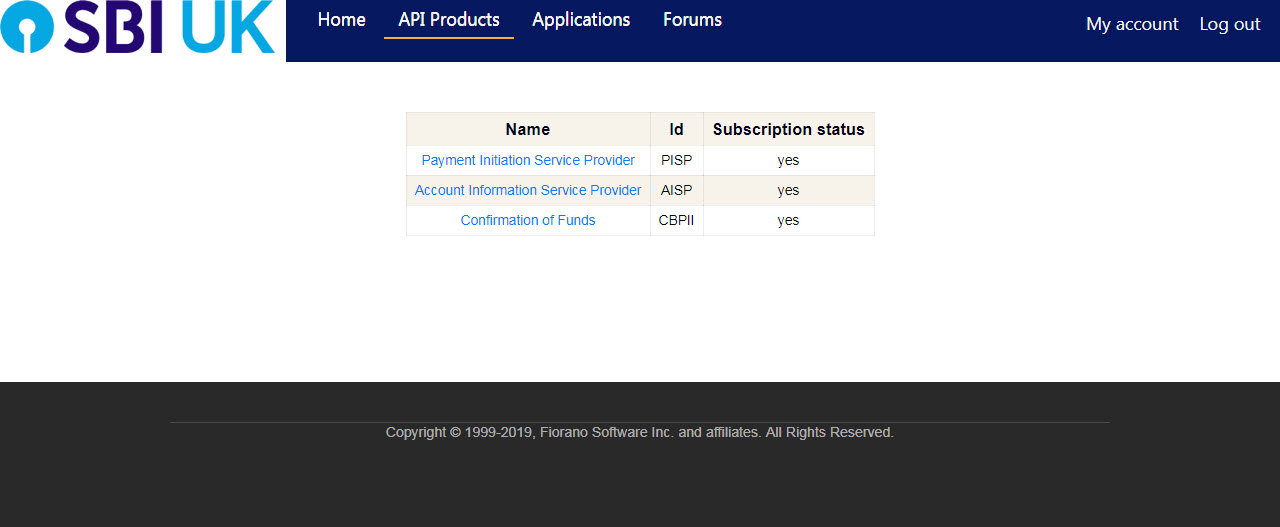
Task: Open My account
Action: [x=1132, y=24]
